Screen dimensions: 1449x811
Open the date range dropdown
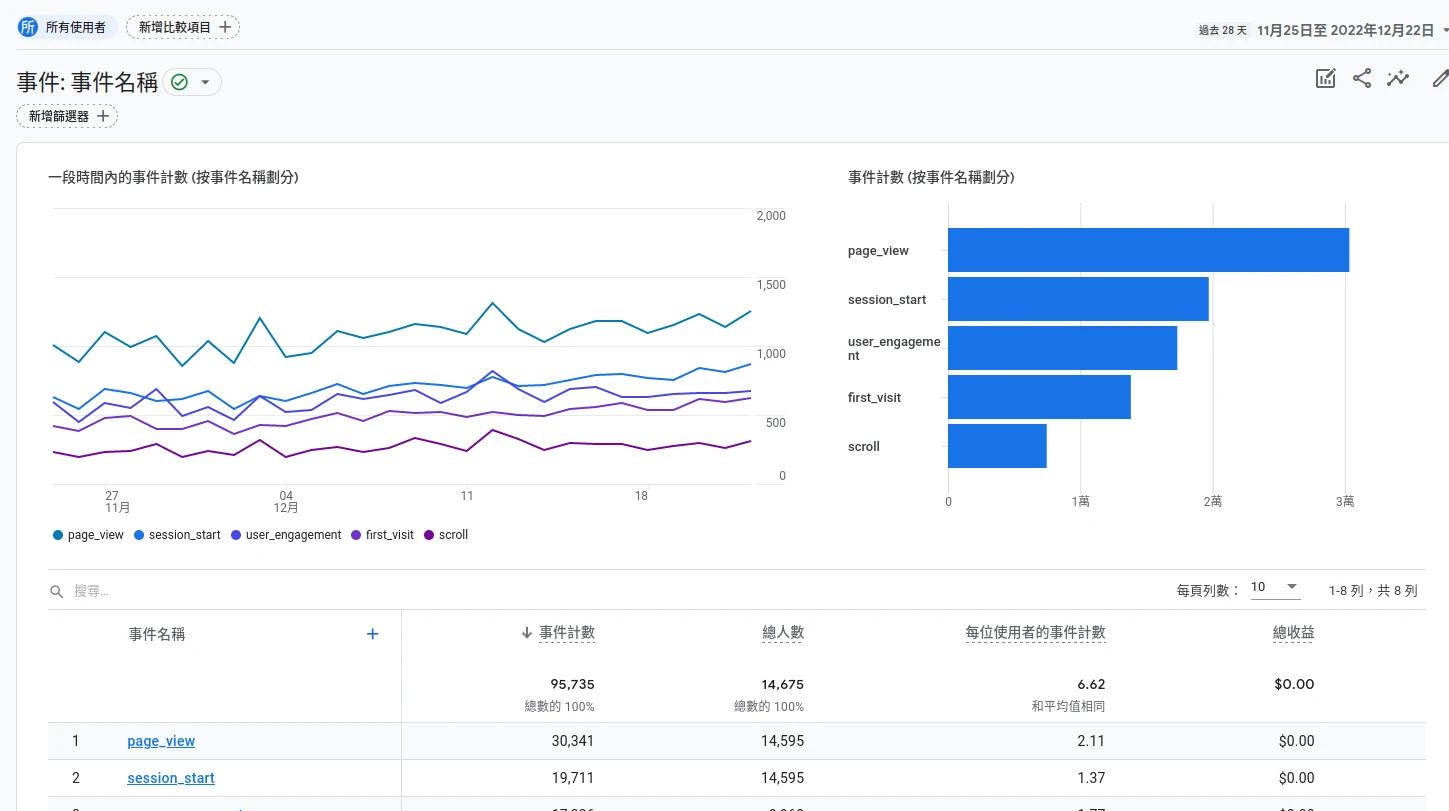pyautogui.click(x=1345, y=30)
